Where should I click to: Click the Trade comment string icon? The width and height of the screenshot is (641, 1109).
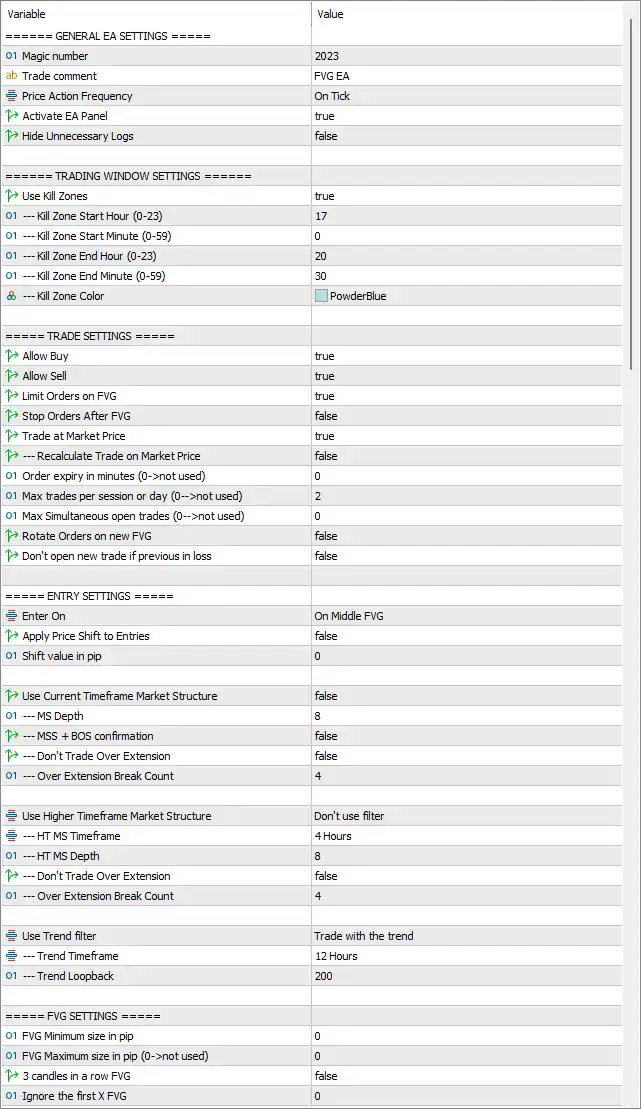pos(11,76)
